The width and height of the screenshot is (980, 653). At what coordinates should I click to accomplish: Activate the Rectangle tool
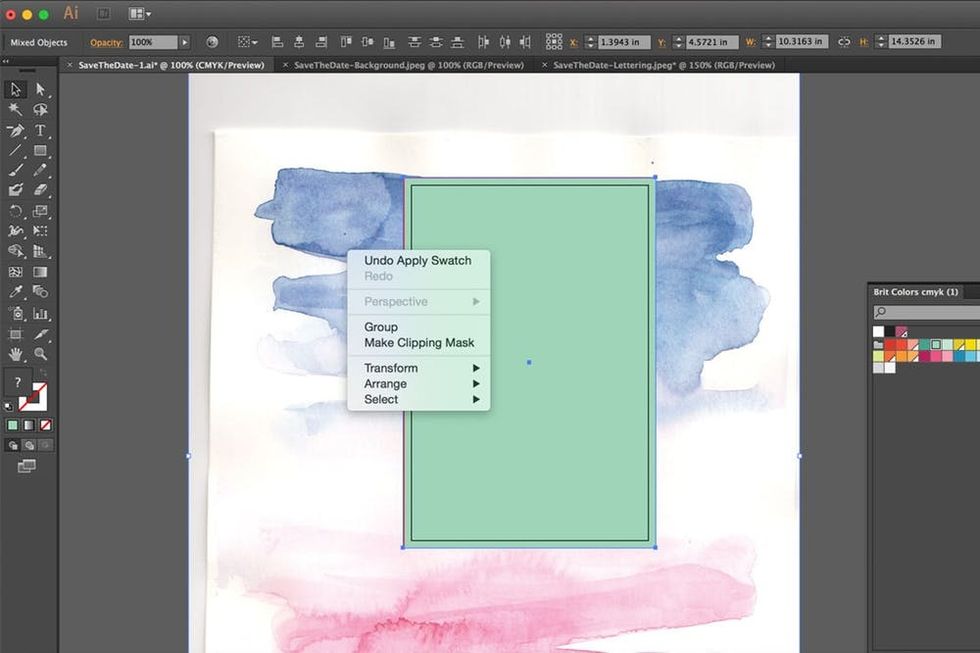(40, 151)
